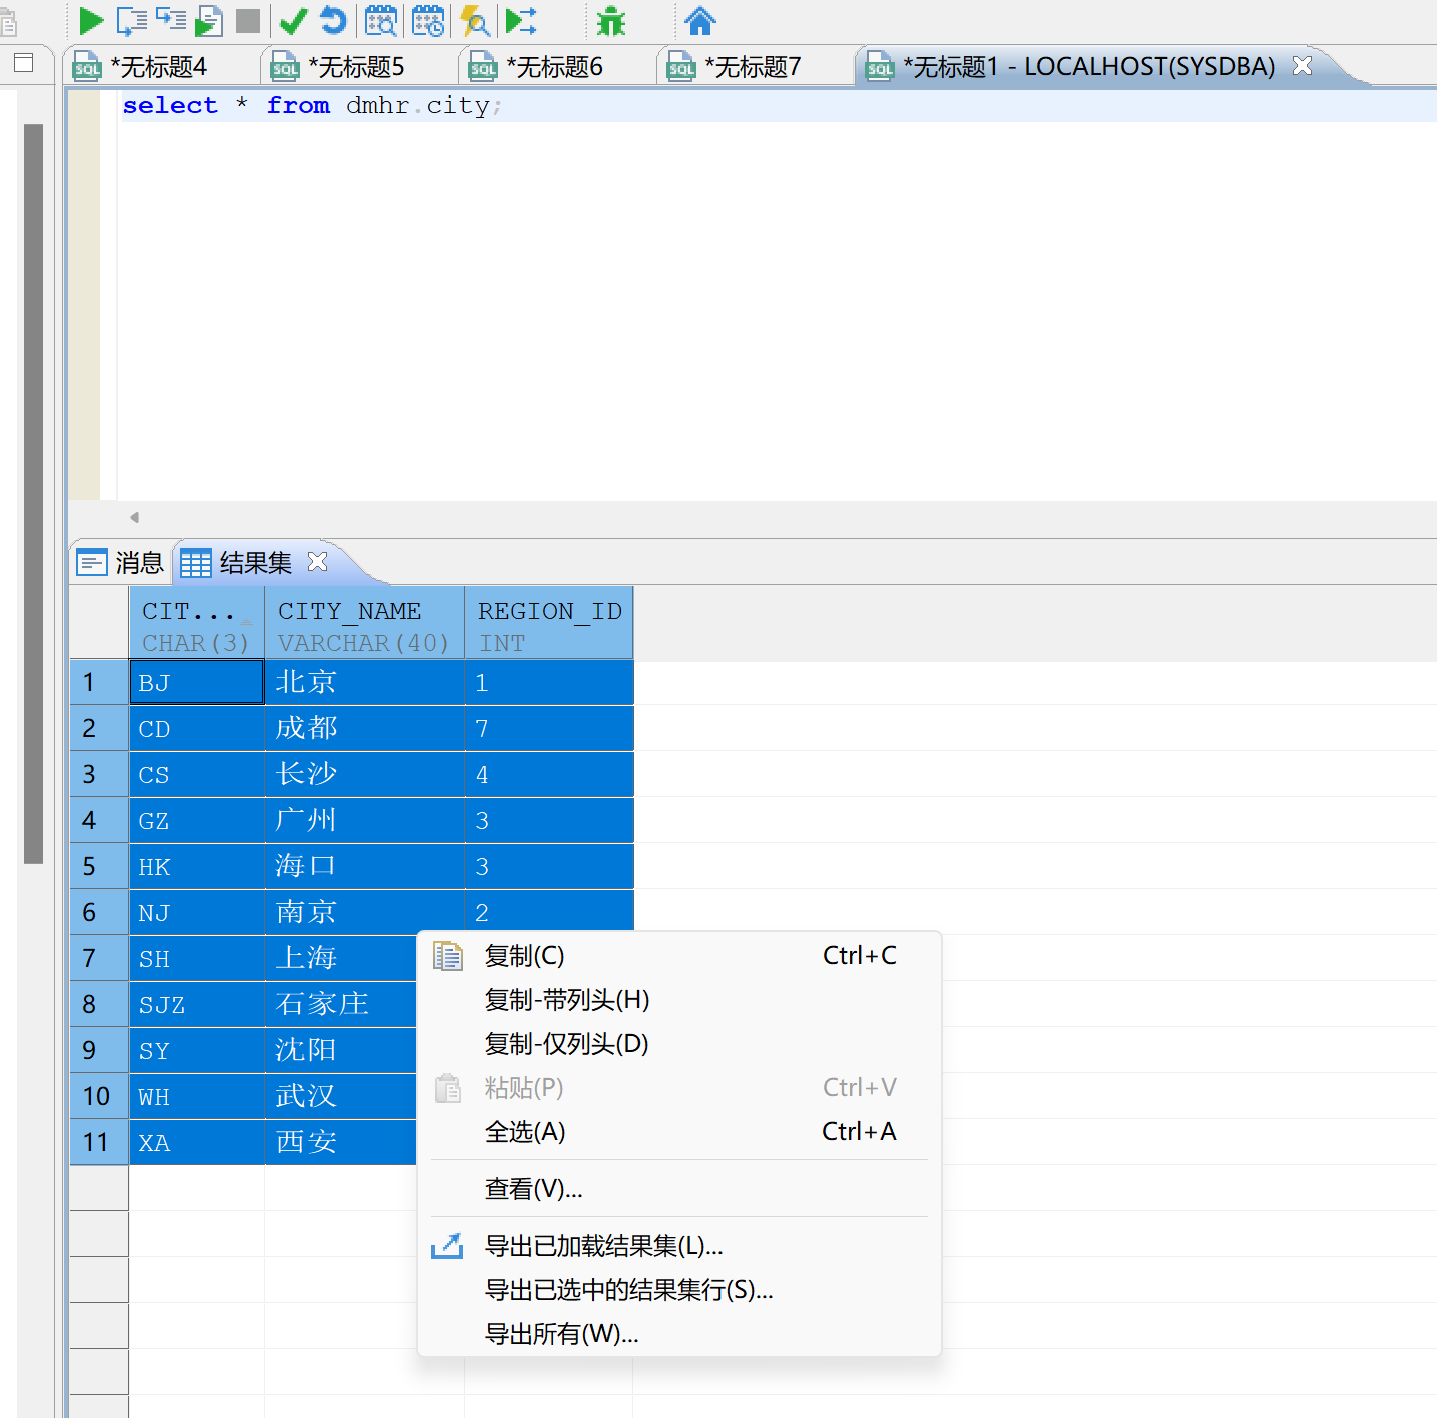Click the REGION_ID column header
Image resolution: width=1438 pixels, height=1418 pixels.
(x=549, y=625)
